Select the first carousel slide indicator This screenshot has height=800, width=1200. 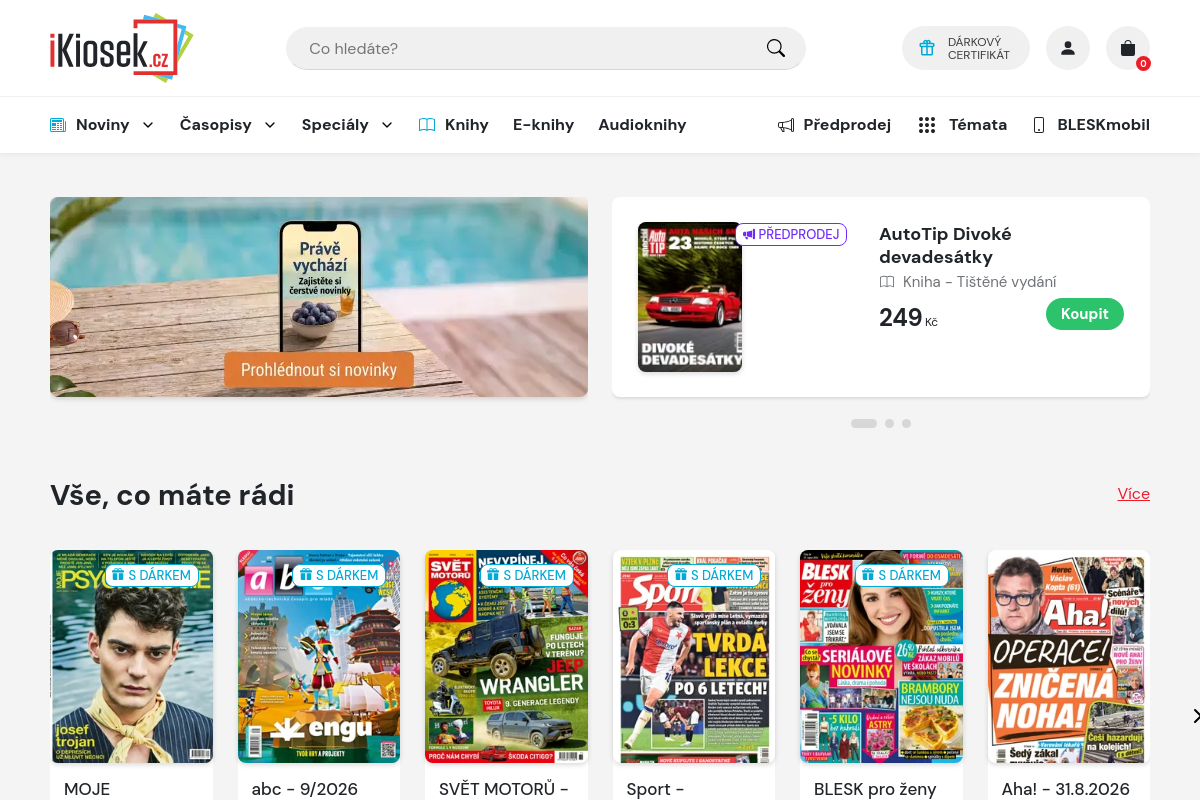tap(864, 423)
